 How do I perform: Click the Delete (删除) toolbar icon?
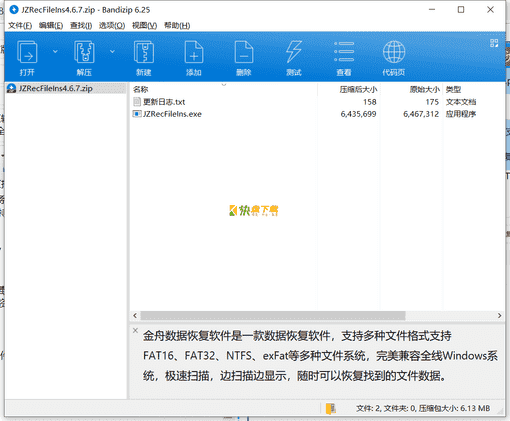[244, 52]
